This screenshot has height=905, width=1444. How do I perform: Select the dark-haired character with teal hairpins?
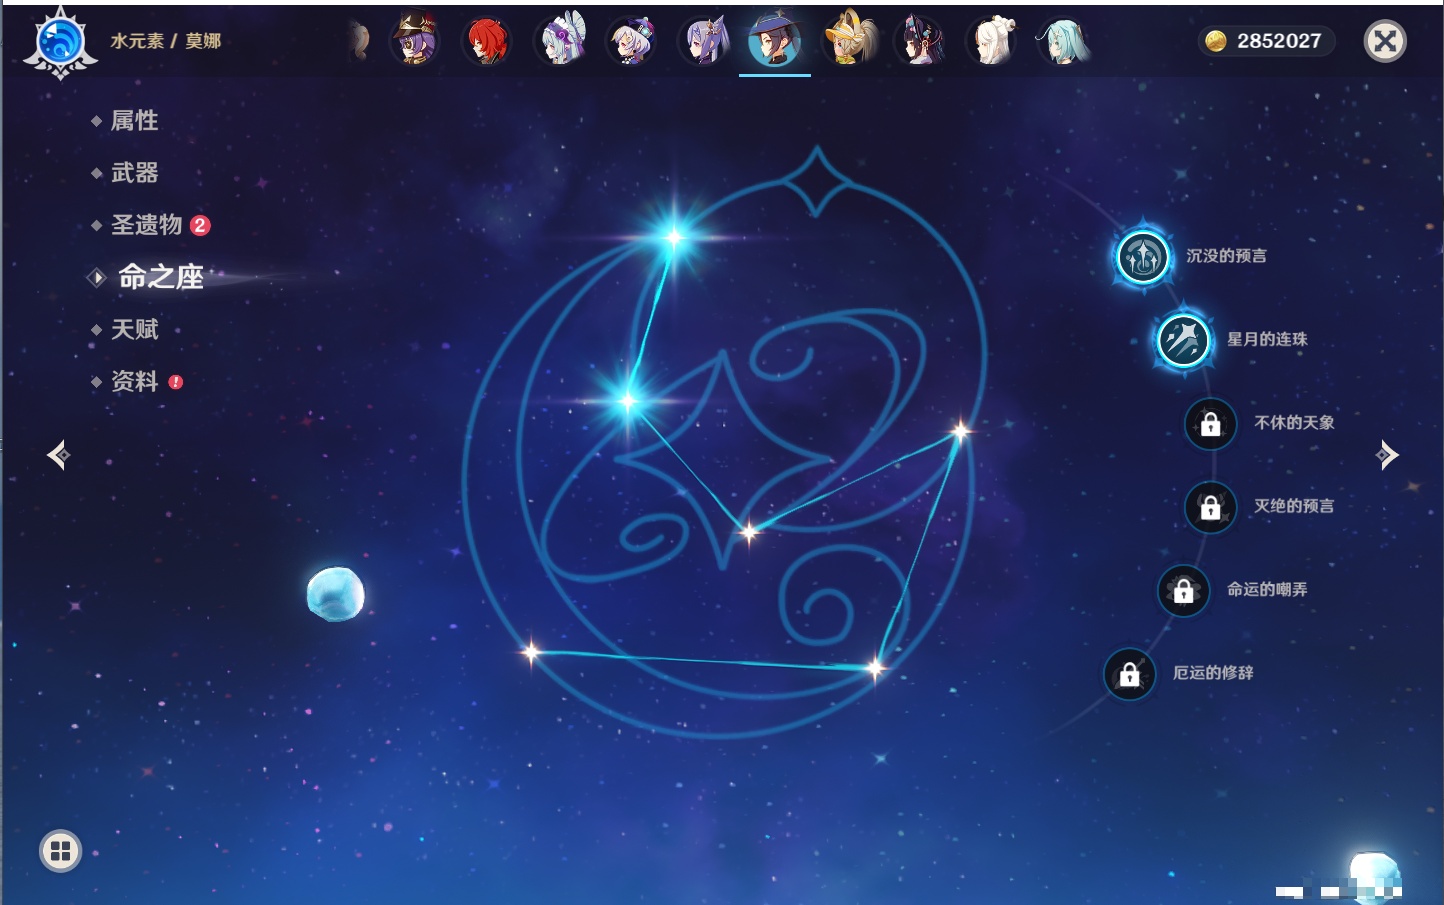pos(920,41)
